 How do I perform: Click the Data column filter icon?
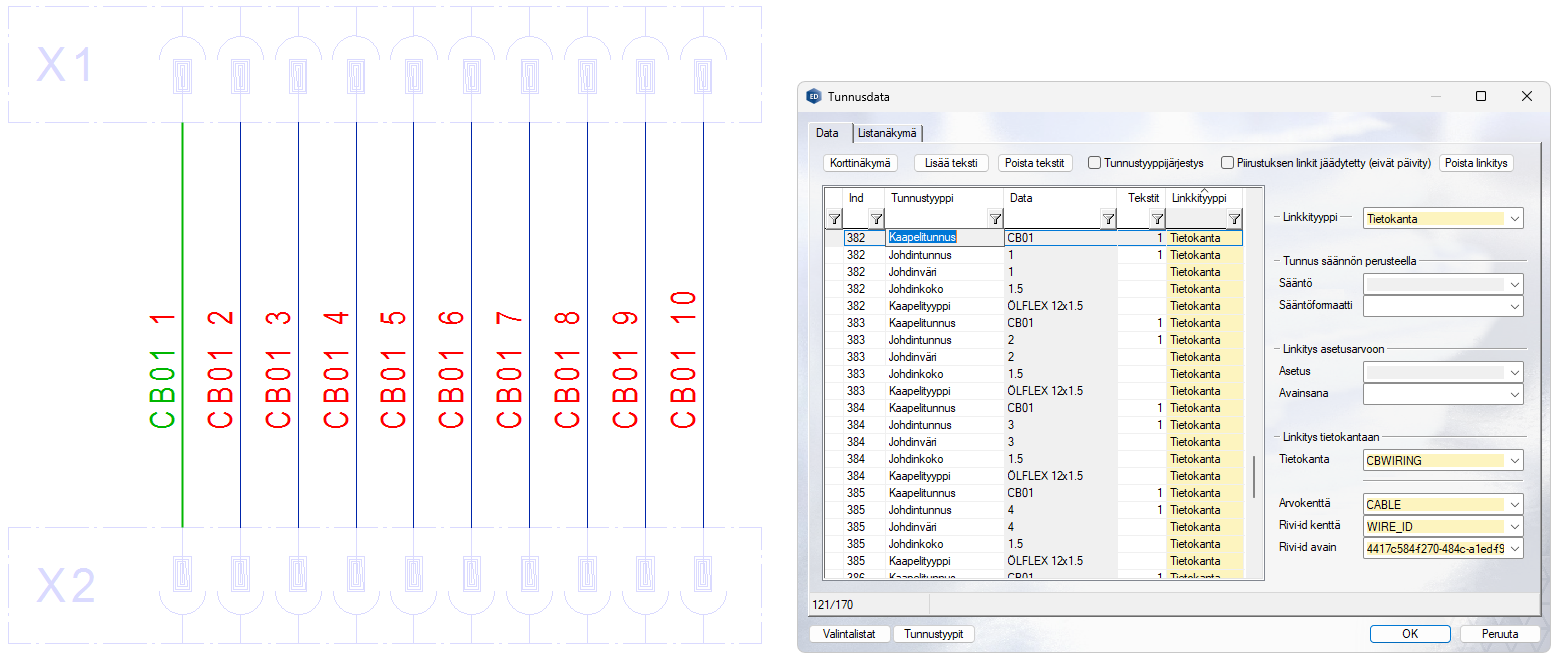1108,219
